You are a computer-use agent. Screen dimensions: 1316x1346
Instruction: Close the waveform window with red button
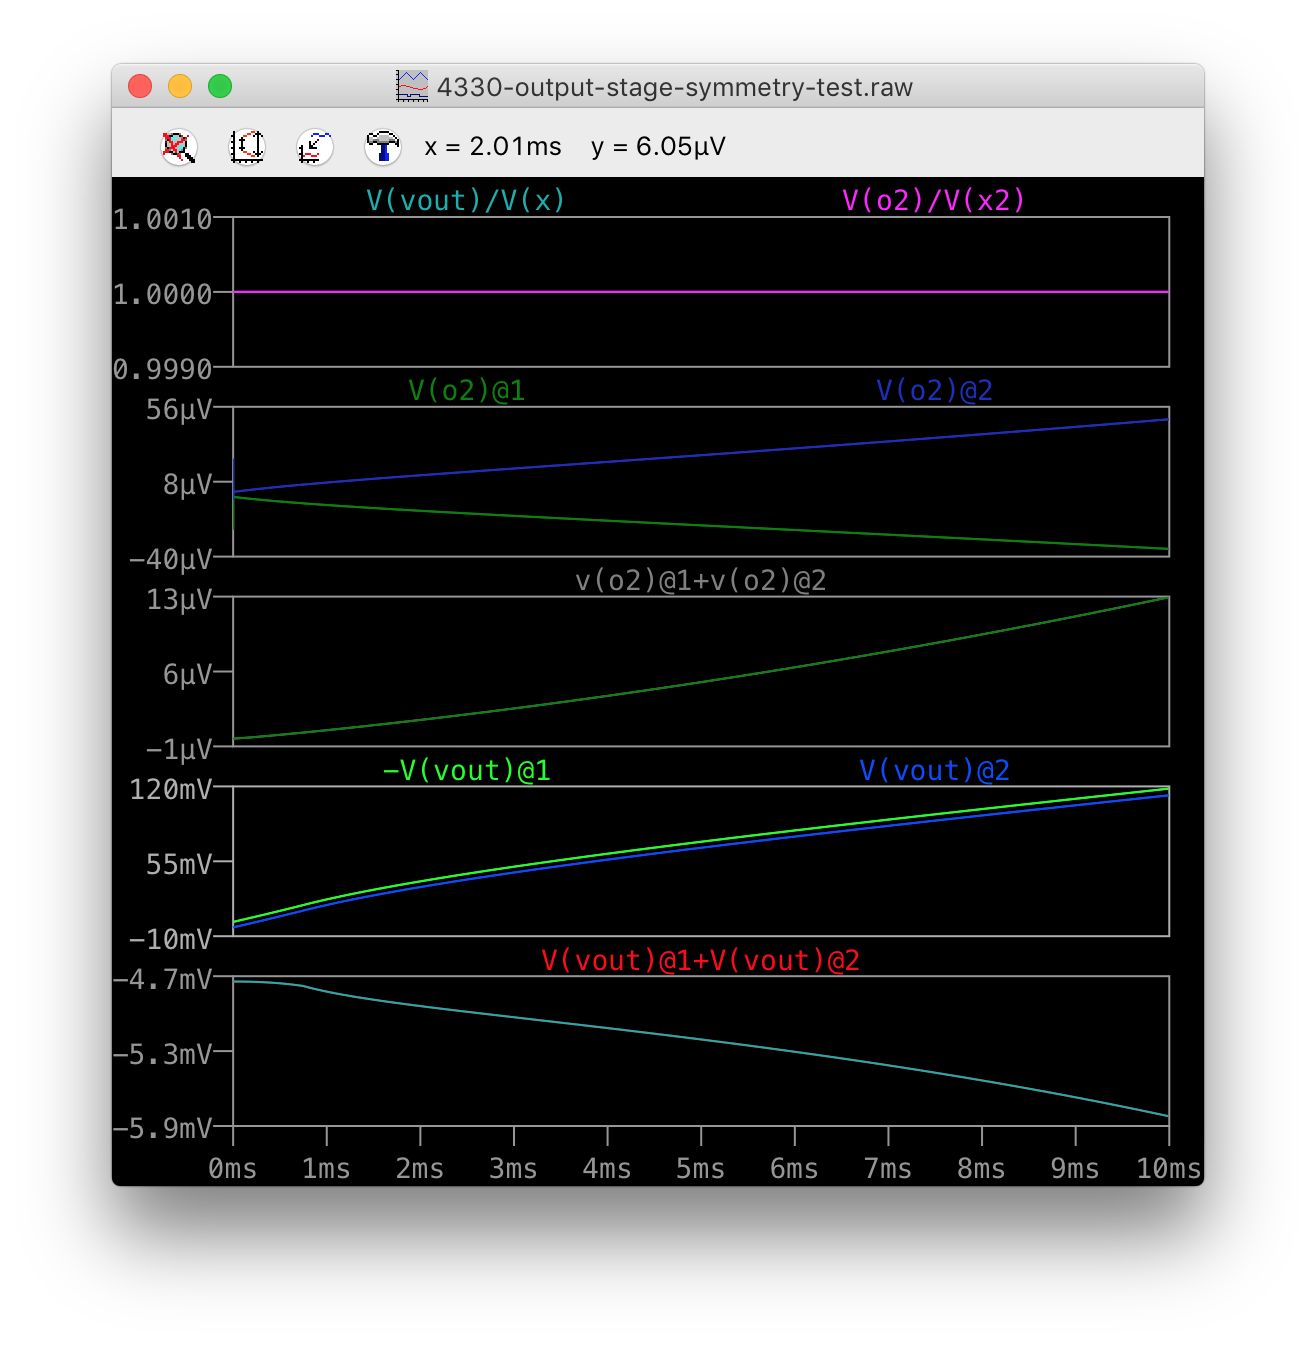140,87
